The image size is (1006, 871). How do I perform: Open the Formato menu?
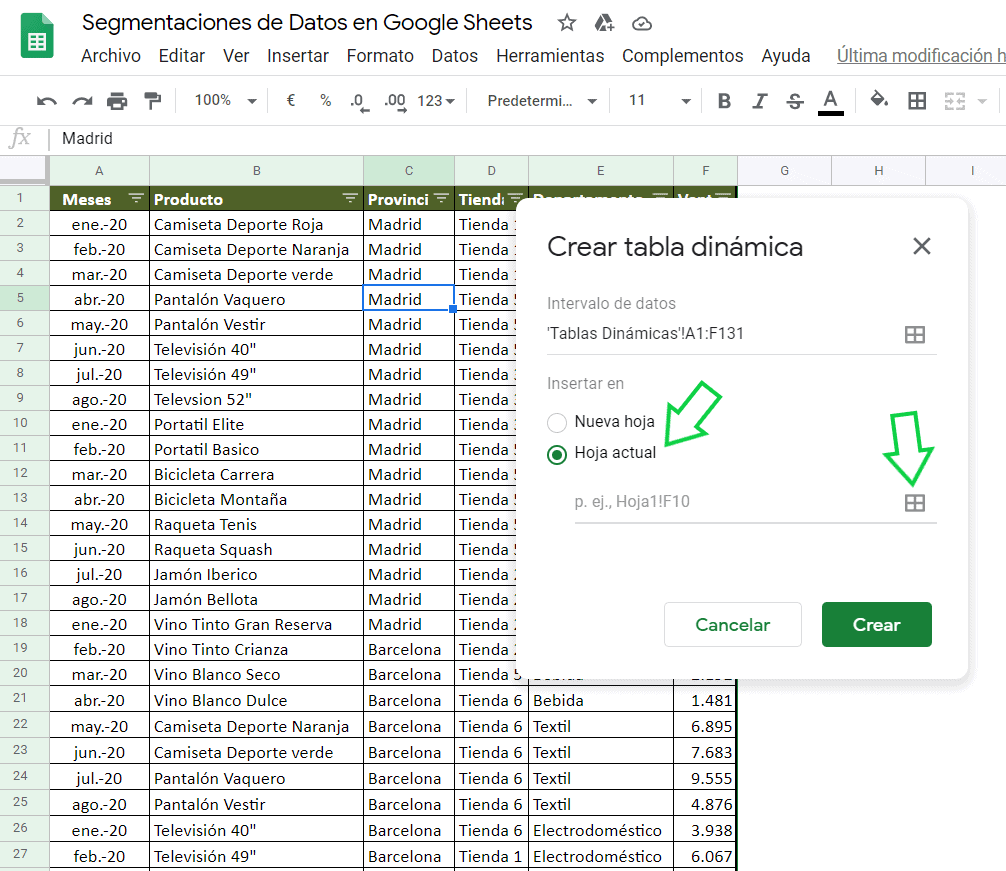click(x=380, y=56)
